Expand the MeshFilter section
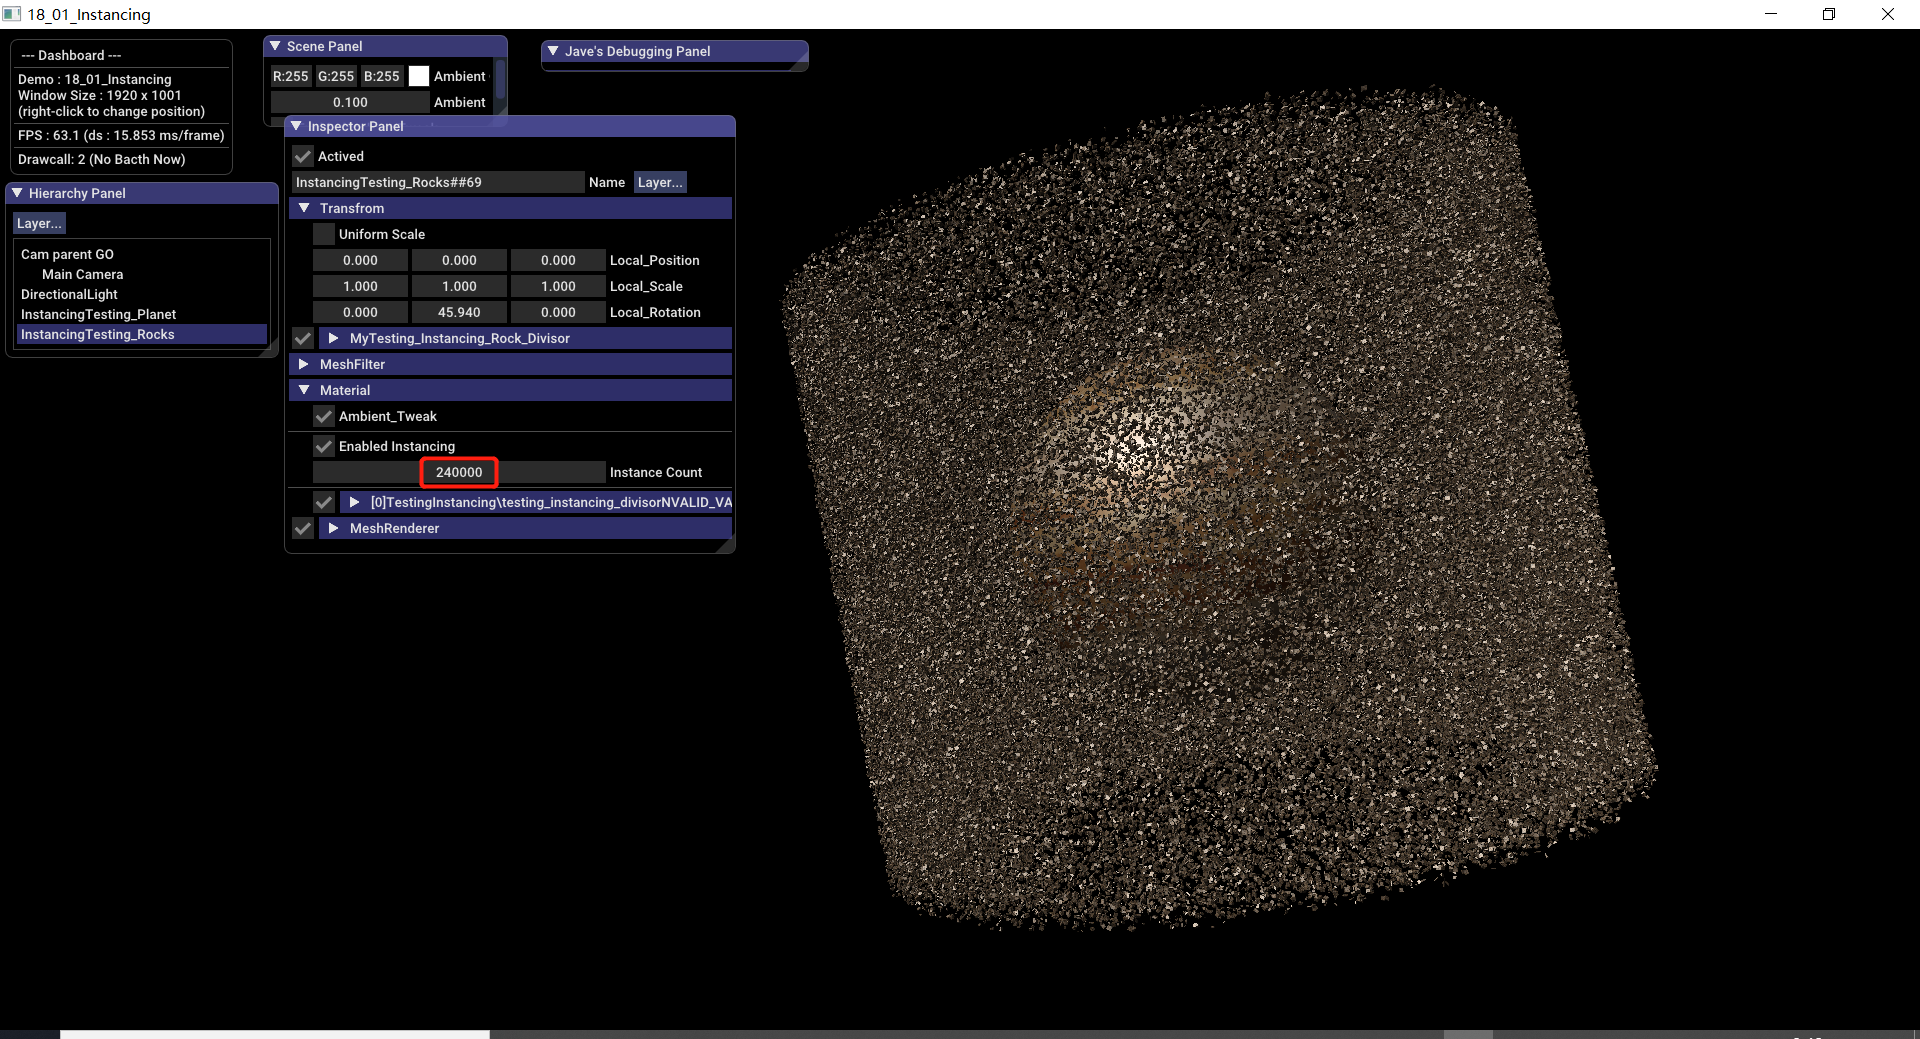Screen dimensions: 1920x1039 pyautogui.click(x=304, y=364)
